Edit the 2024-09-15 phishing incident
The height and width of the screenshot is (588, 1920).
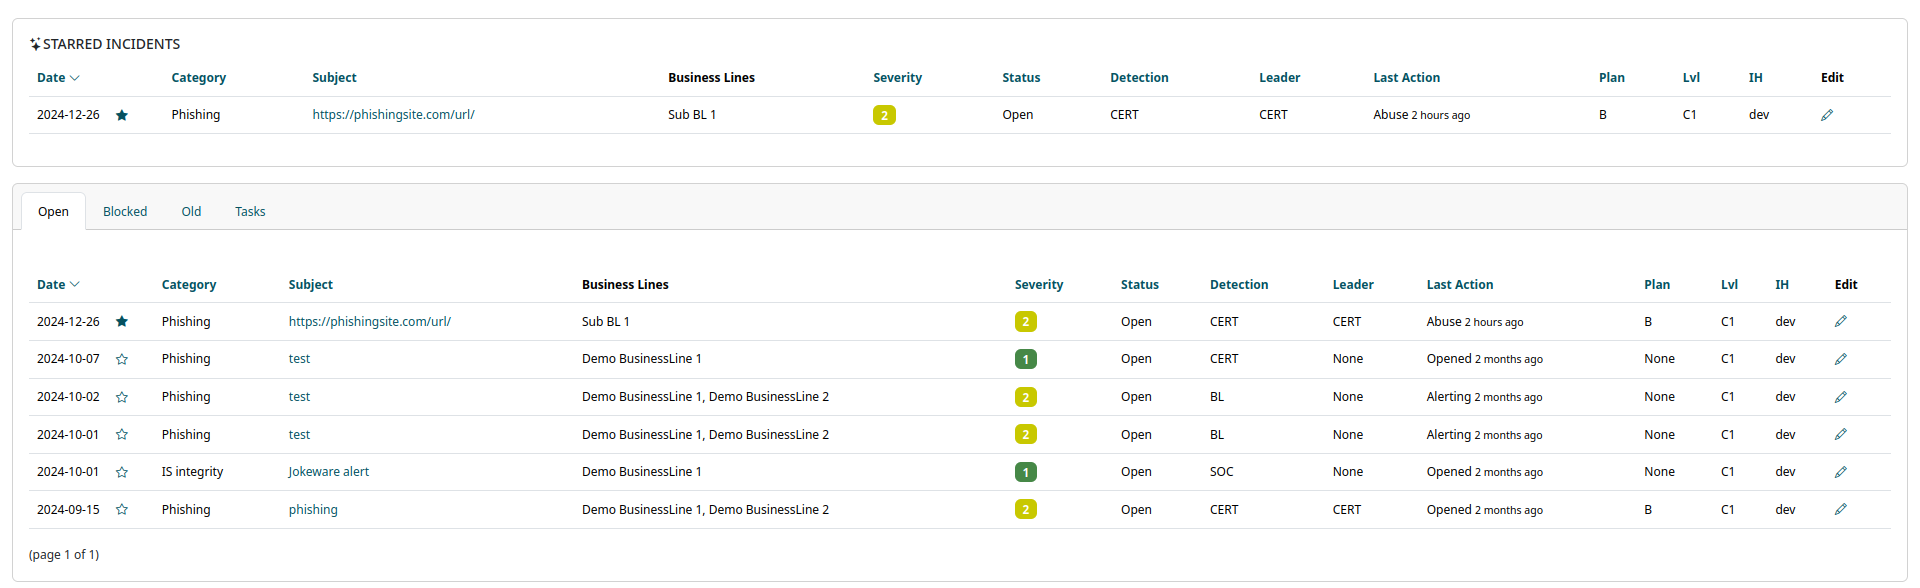[x=1840, y=510]
